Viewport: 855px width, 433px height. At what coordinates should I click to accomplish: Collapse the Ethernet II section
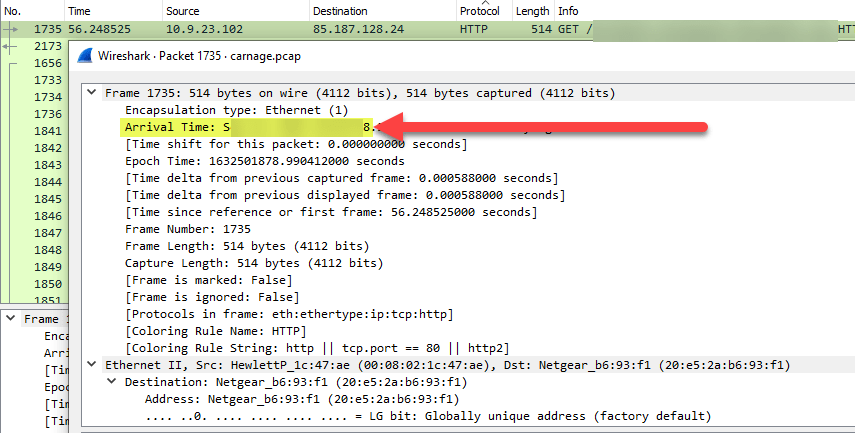point(93,365)
